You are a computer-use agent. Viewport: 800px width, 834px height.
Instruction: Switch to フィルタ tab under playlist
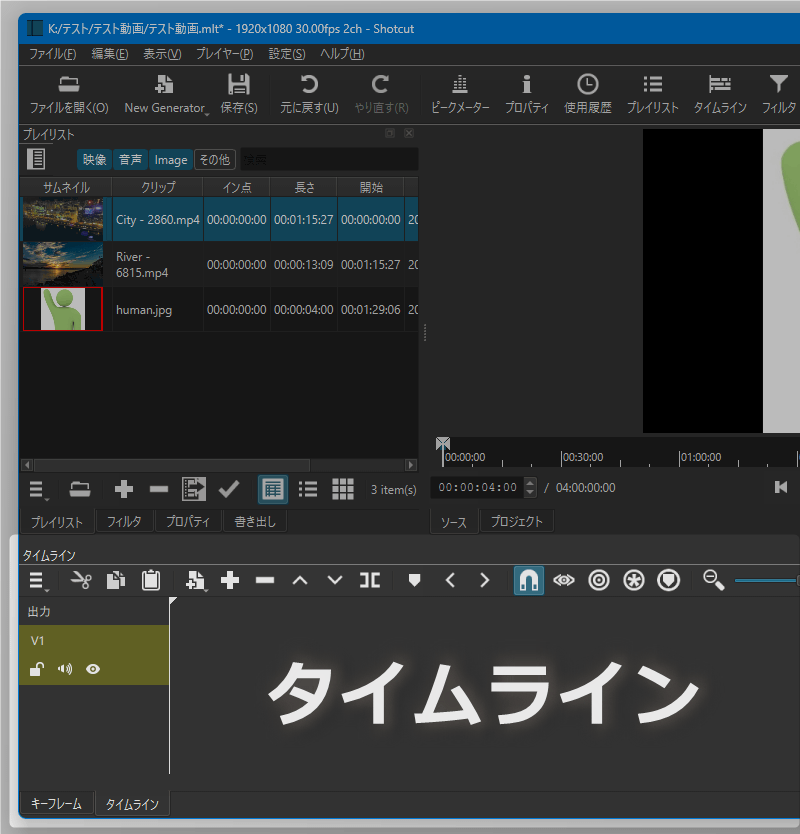124,522
